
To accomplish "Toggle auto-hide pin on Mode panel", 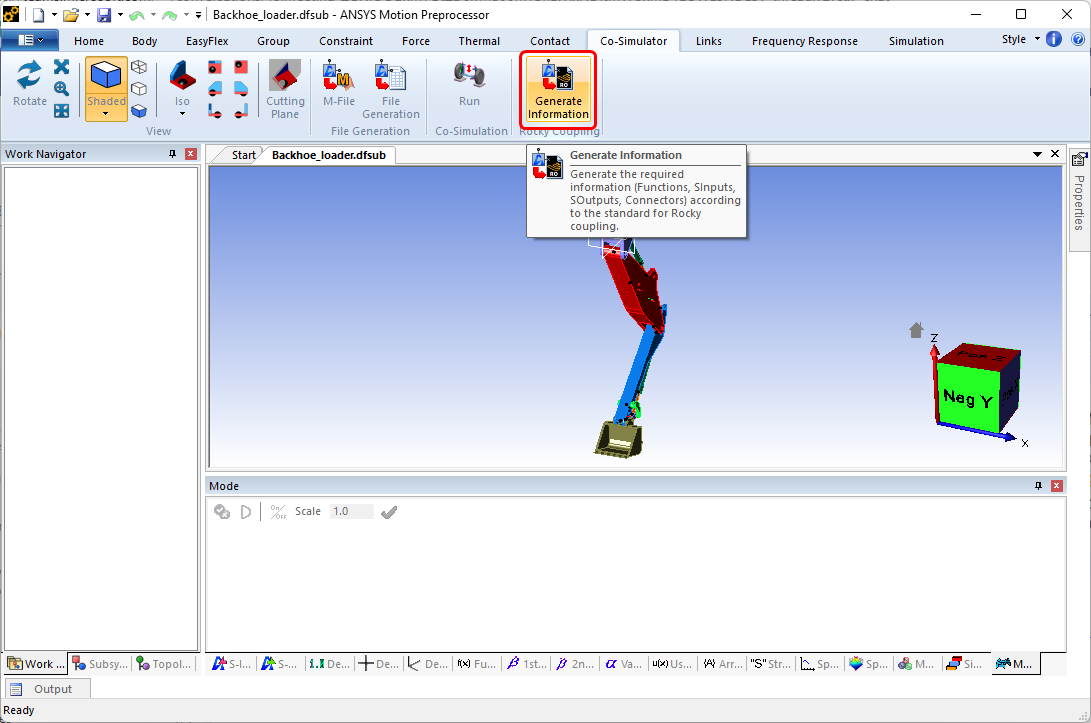I will coord(1038,486).
